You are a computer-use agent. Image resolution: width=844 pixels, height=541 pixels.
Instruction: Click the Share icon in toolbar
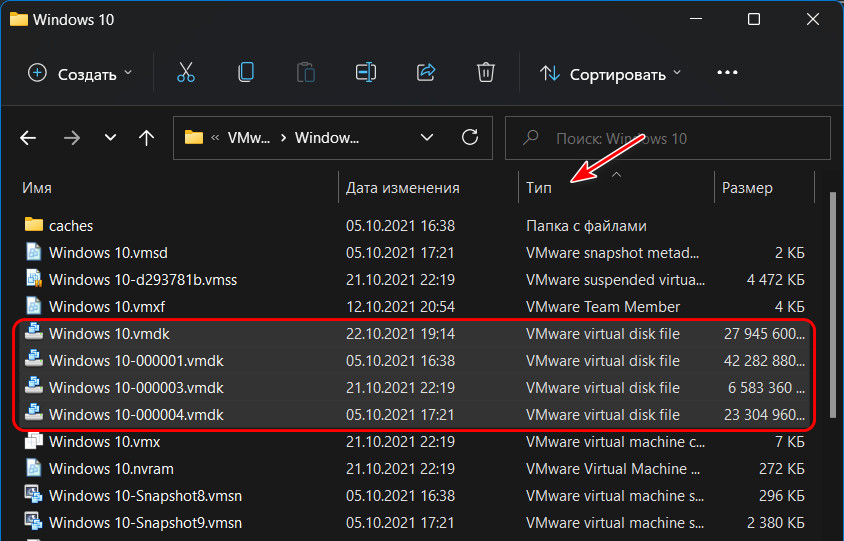(426, 73)
